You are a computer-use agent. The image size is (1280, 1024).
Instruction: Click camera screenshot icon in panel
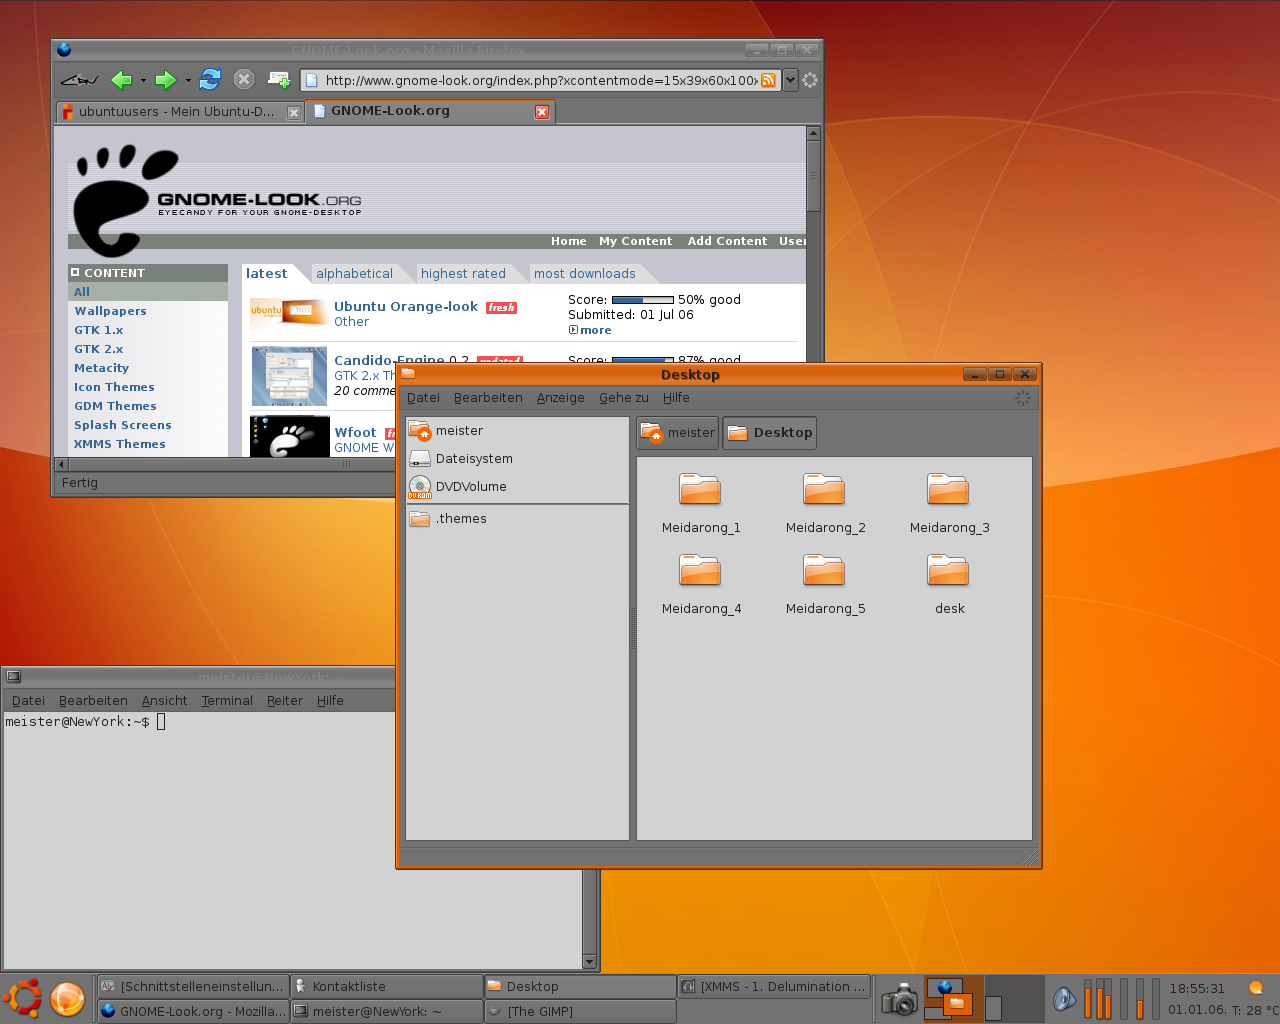coord(899,999)
